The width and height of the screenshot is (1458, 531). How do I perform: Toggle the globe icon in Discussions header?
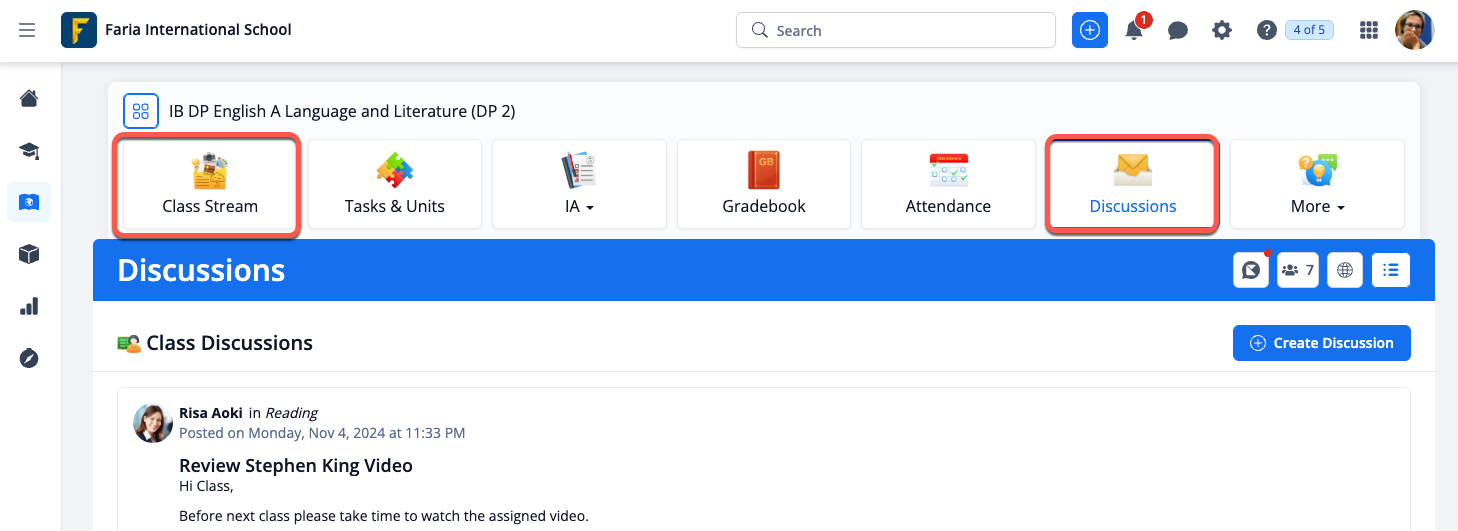pos(1345,270)
